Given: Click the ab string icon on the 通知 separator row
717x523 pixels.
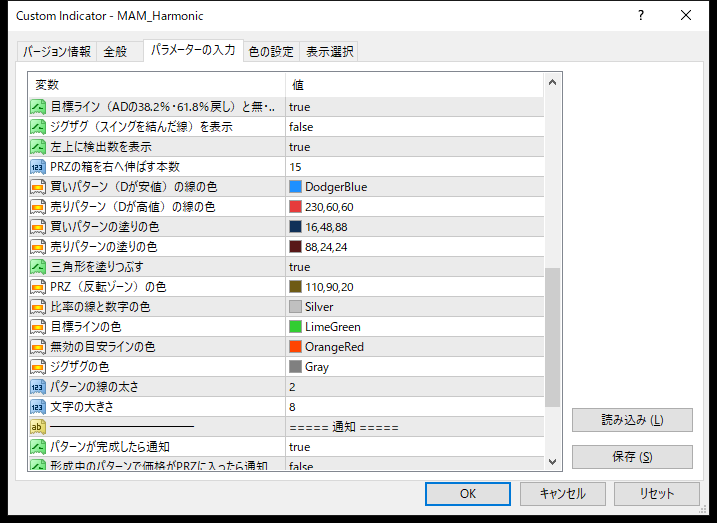Looking at the screenshot, I should tap(38, 427).
